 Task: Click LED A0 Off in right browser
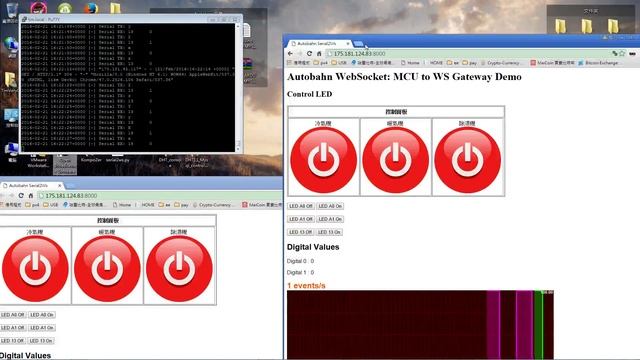[301, 206]
